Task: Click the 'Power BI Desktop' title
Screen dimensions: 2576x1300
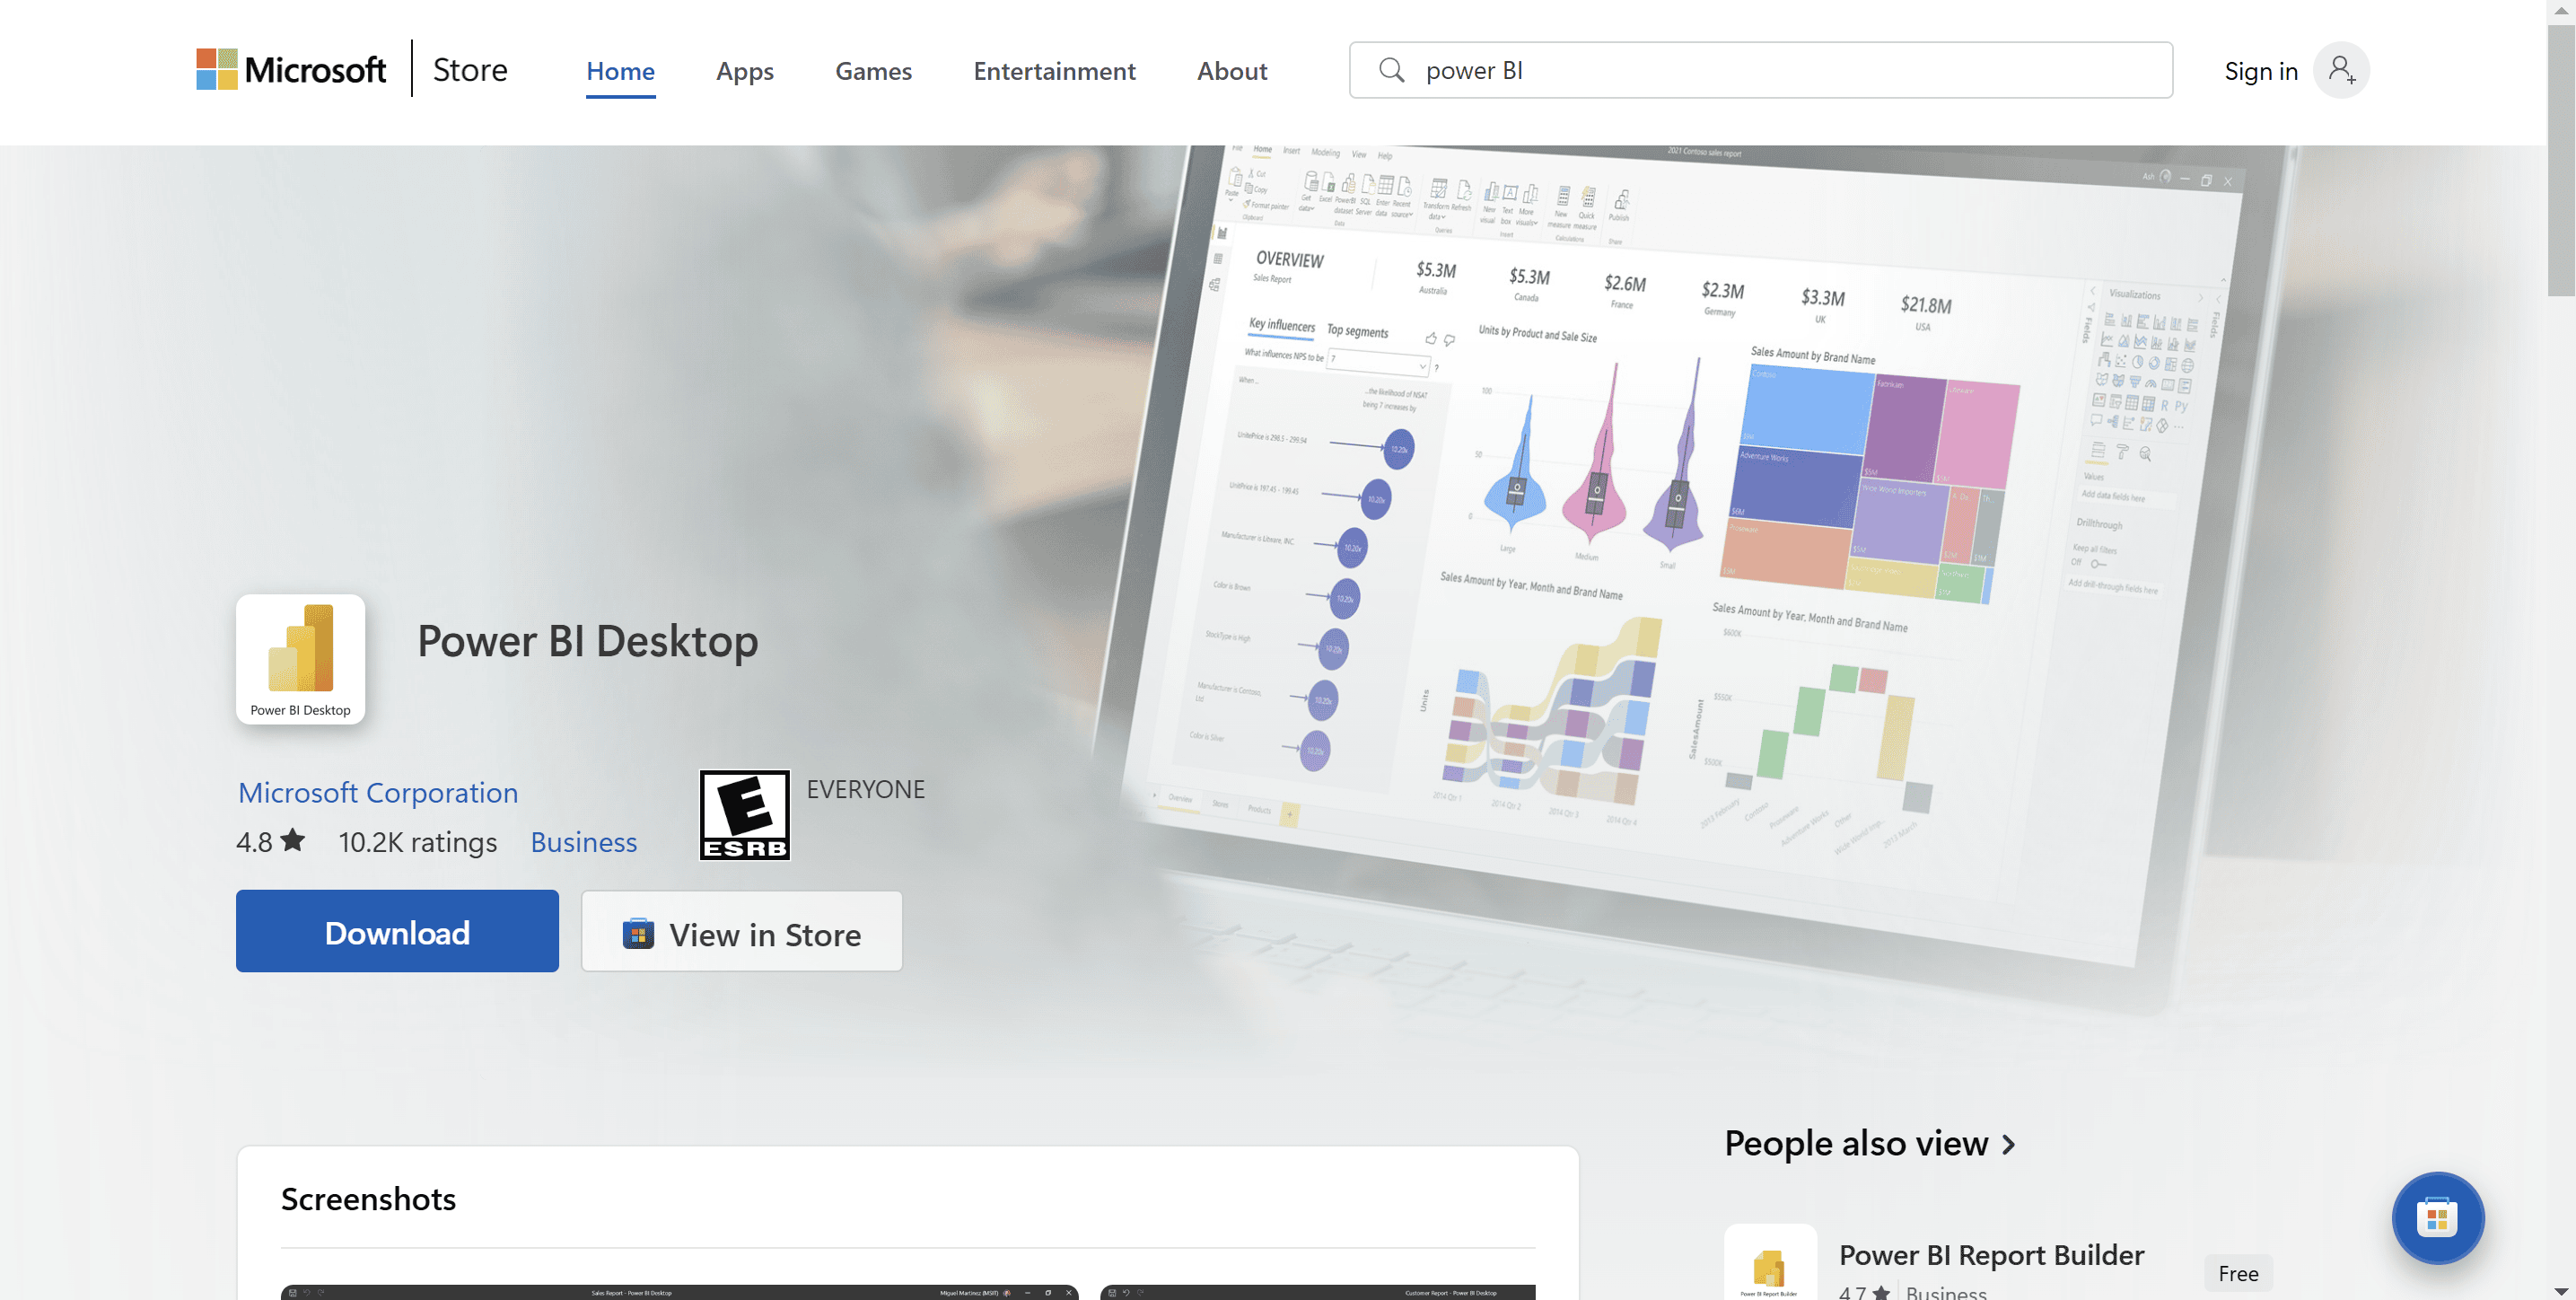Action: coord(588,641)
